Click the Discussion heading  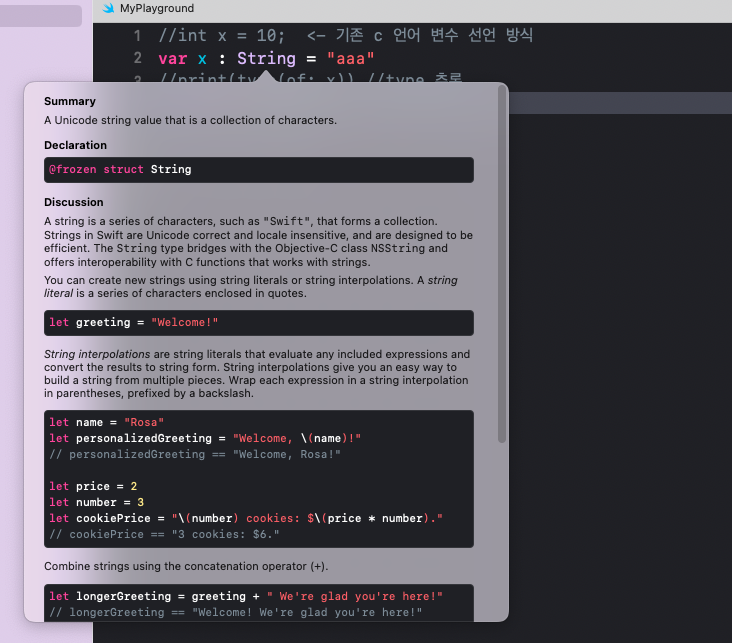point(74,202)
